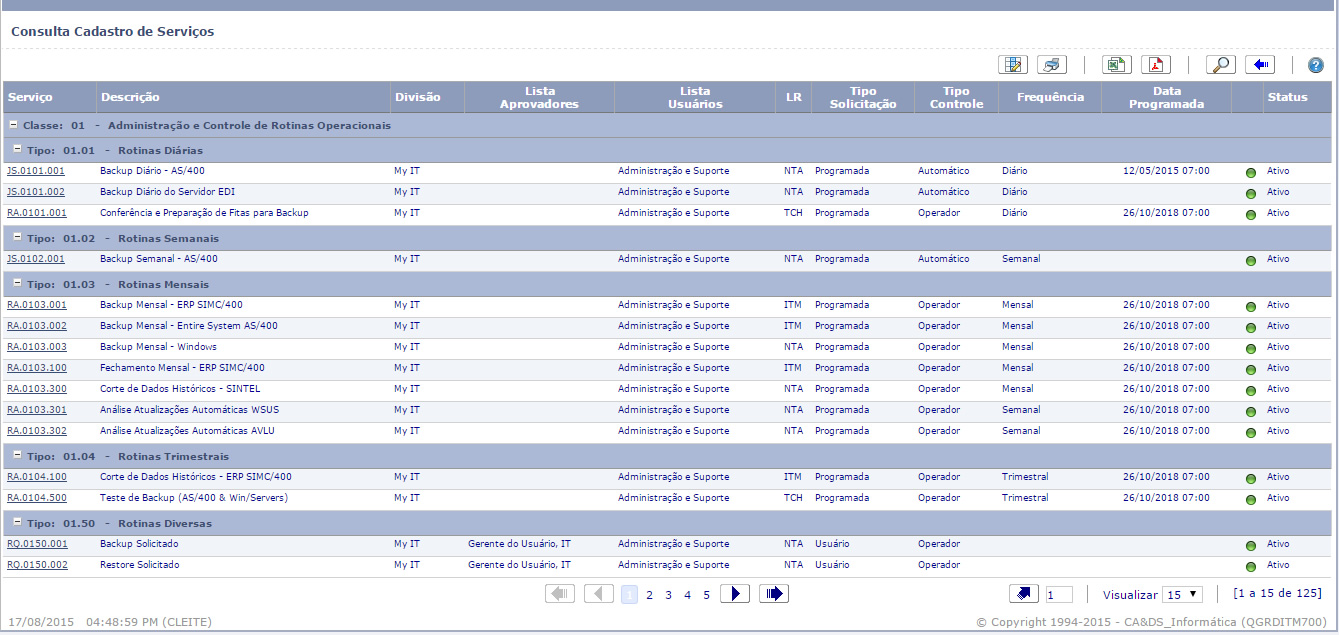Image resolution: width=1339 pixels, height=635 pixels.
Task: Click the blue back arrow toolbar icon
Action: pos(1260,65)
